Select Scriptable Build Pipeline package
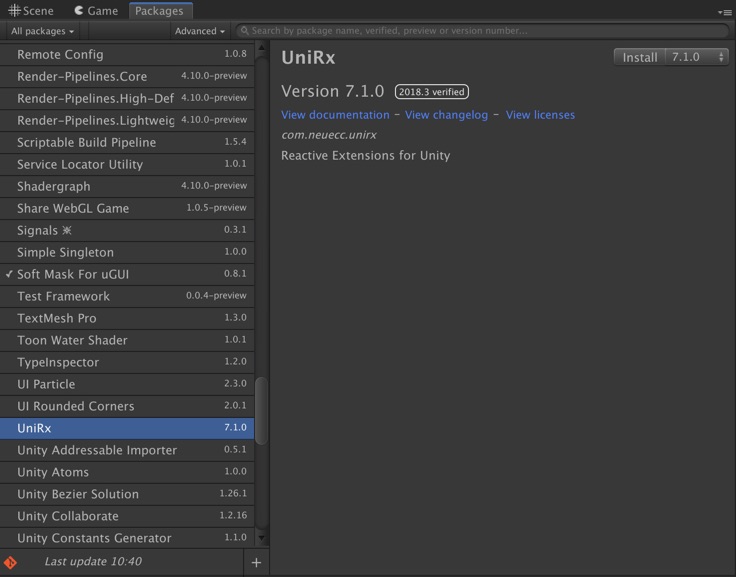 pos(127,142)
